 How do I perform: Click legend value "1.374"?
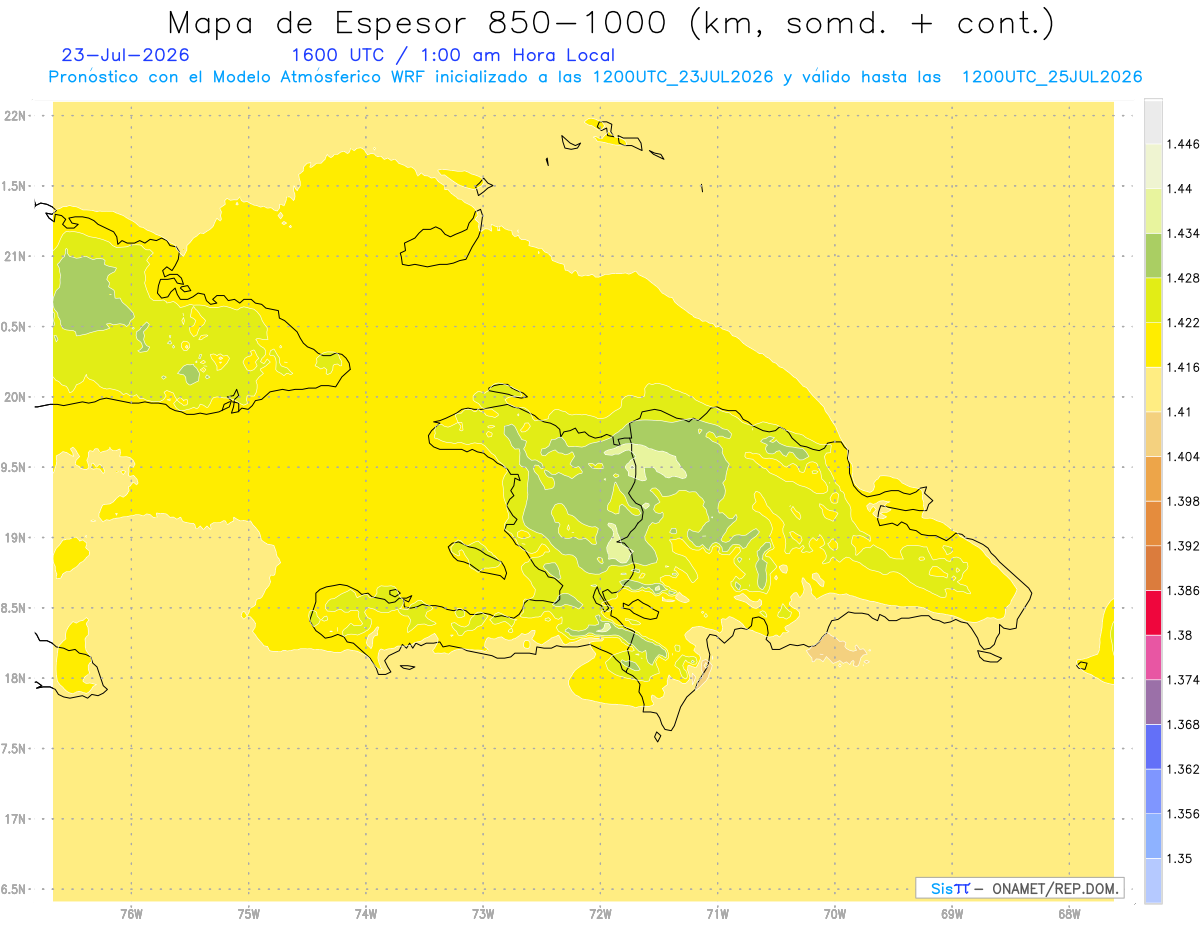tap(1183, 680)
